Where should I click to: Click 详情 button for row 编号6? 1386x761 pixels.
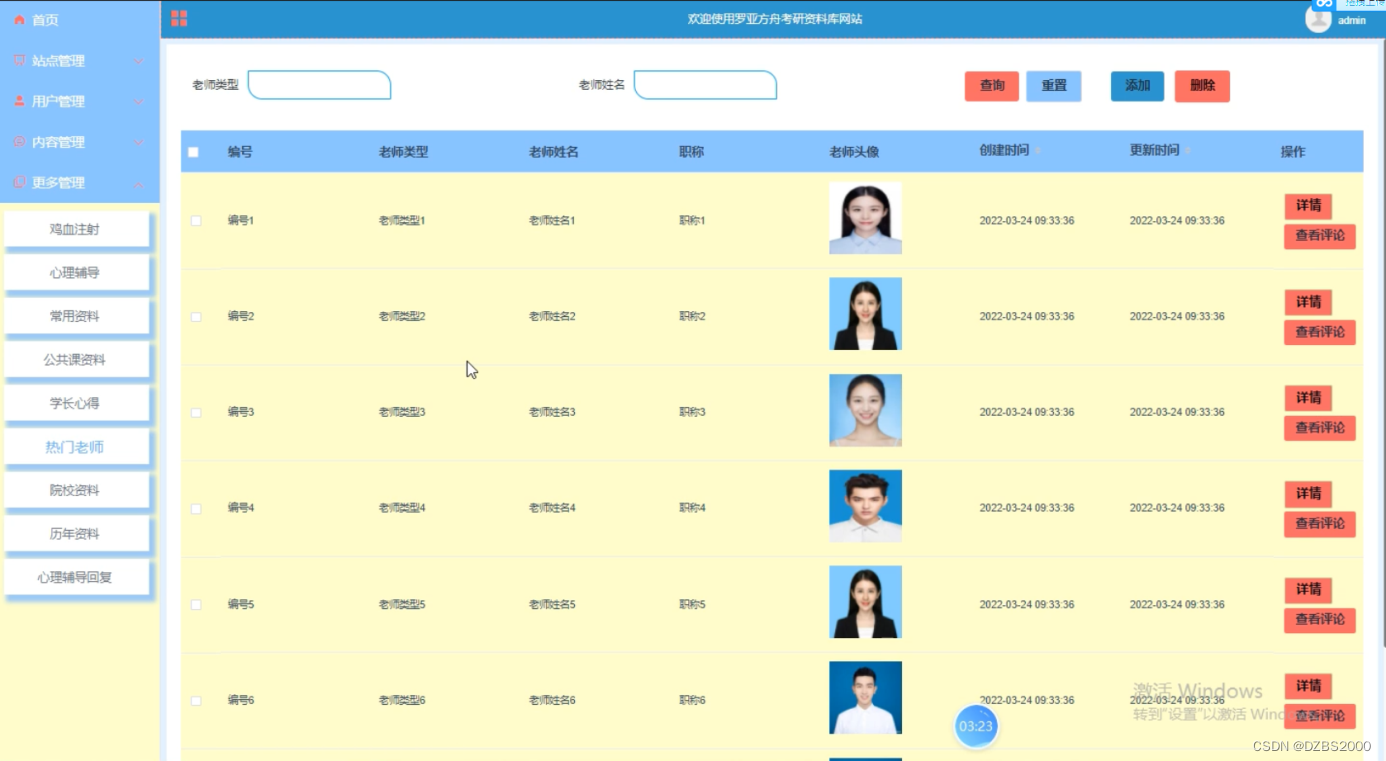1308,686
